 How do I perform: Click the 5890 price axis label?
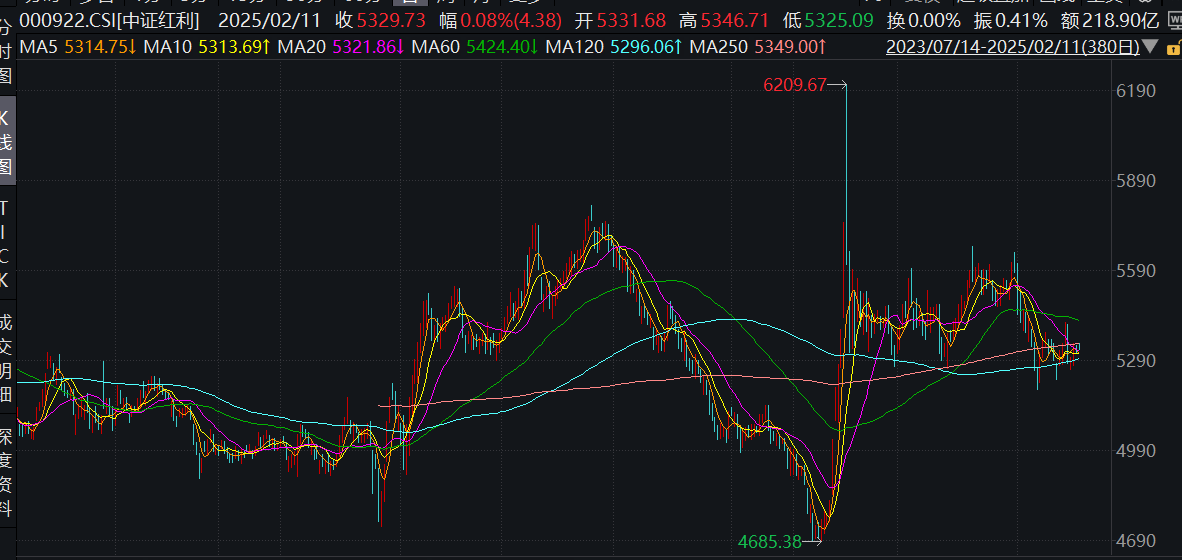[x=1134, y=181]
